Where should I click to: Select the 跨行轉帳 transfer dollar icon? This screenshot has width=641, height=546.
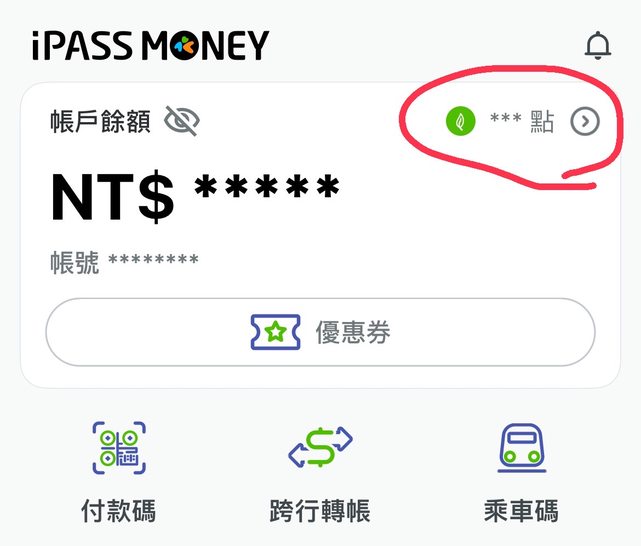pos(320,447)
